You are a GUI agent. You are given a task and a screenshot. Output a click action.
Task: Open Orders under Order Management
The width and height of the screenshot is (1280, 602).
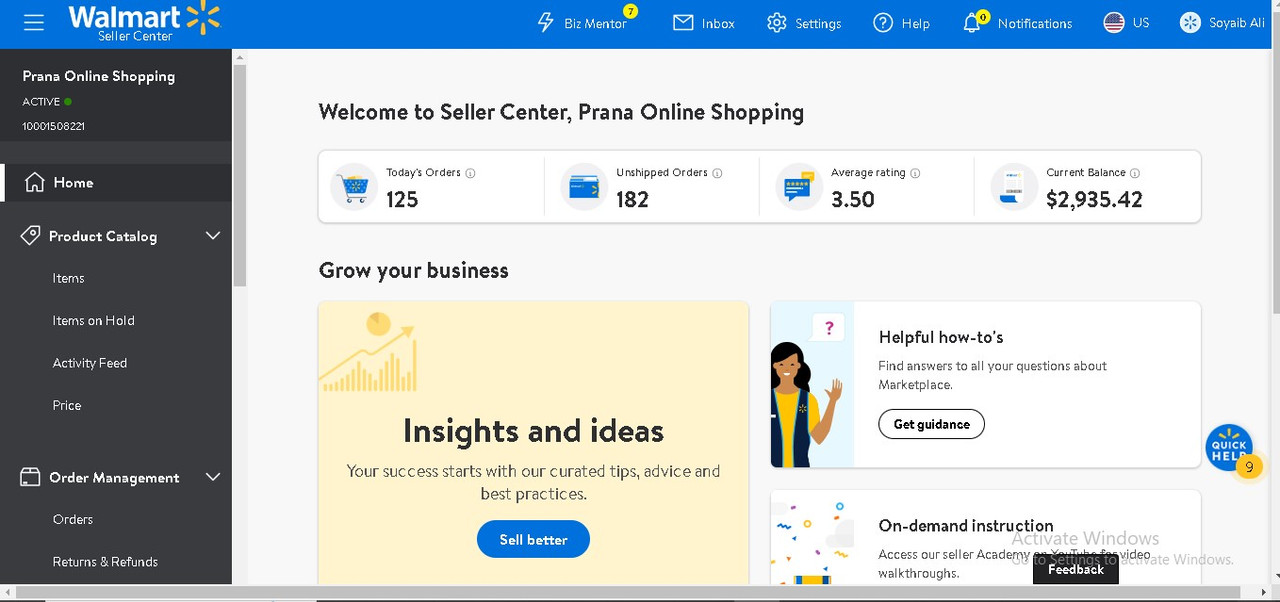(73, 519)
